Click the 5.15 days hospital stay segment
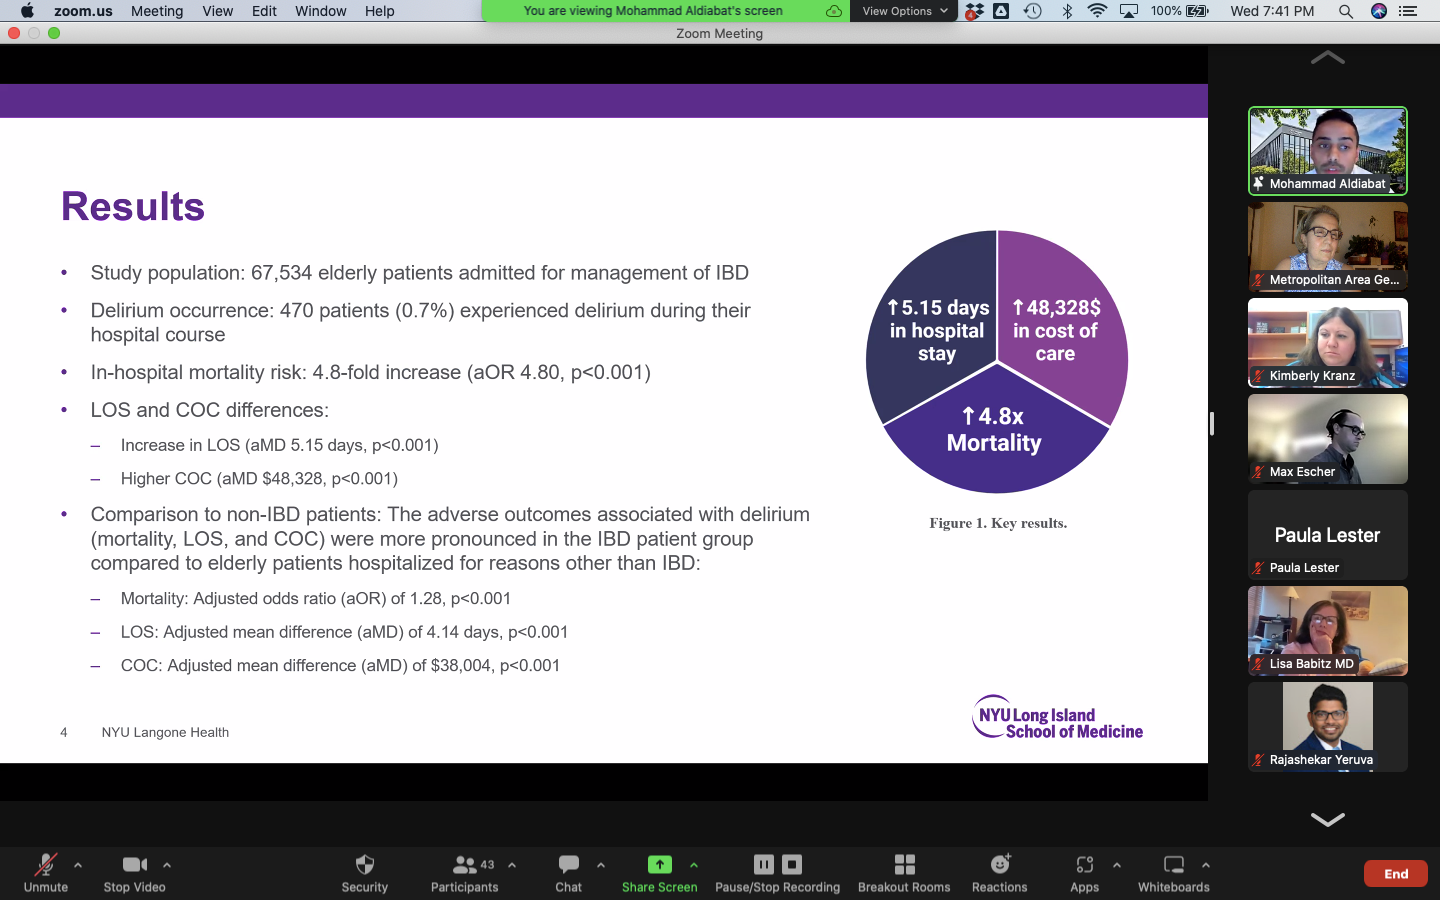This screenshot has width=1440, height=900. pyautogui.click(x=932, y=325)
